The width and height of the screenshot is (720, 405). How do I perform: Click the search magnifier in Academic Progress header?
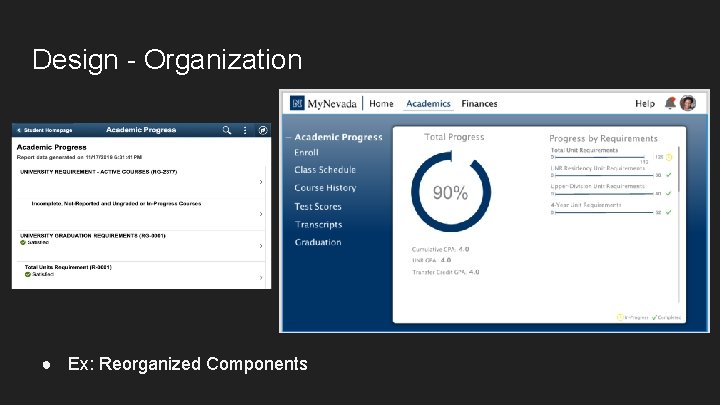(x=227, y=130)
